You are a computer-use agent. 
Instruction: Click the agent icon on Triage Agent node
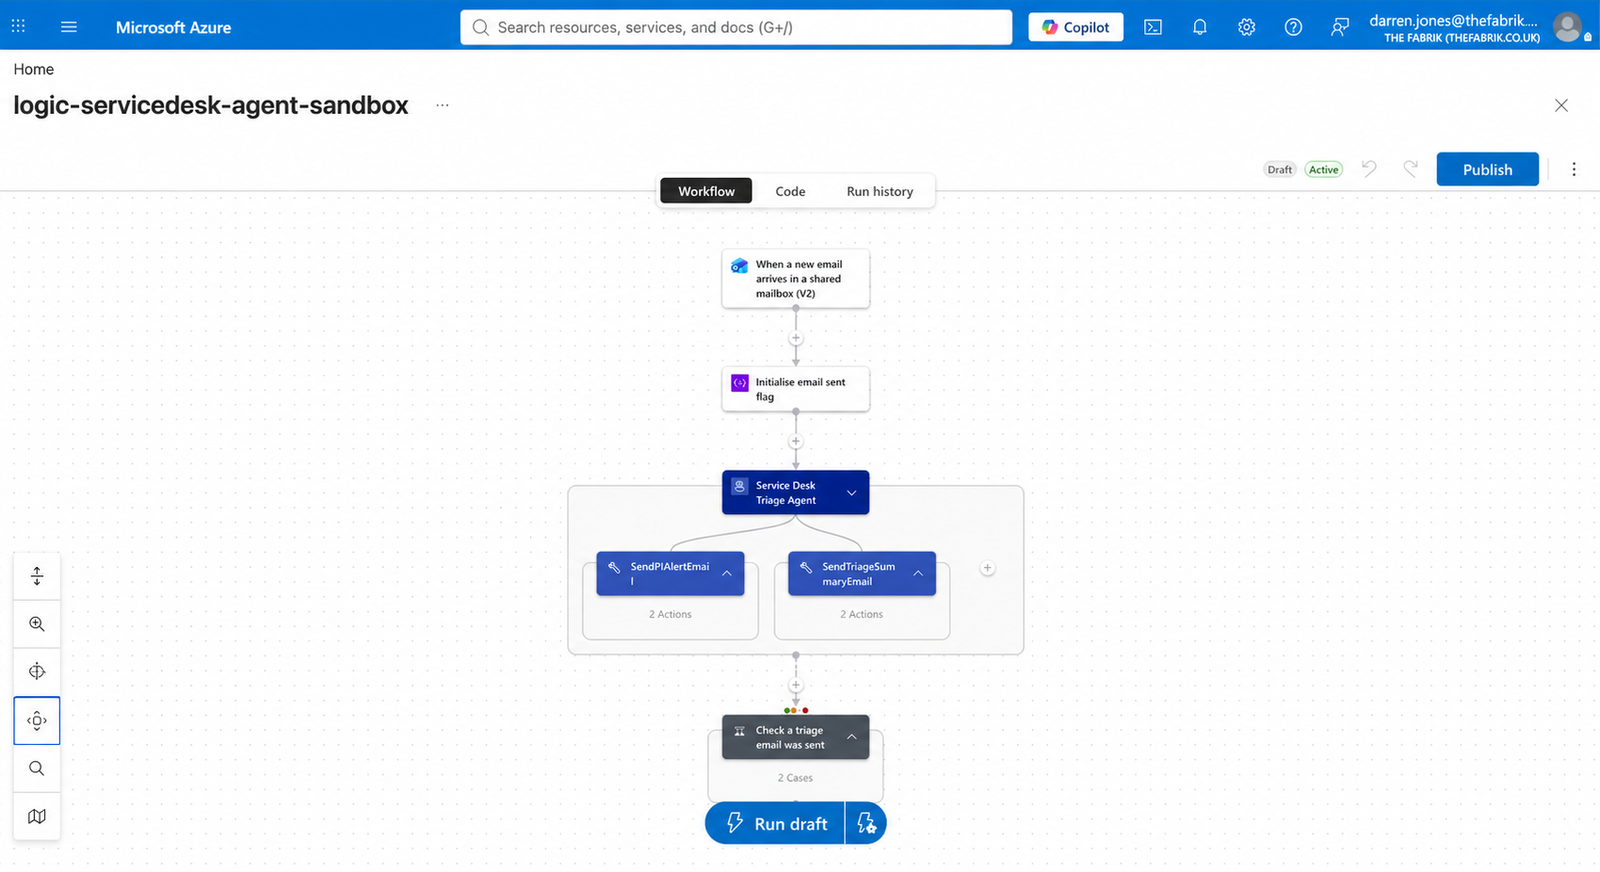click(740, 486)
